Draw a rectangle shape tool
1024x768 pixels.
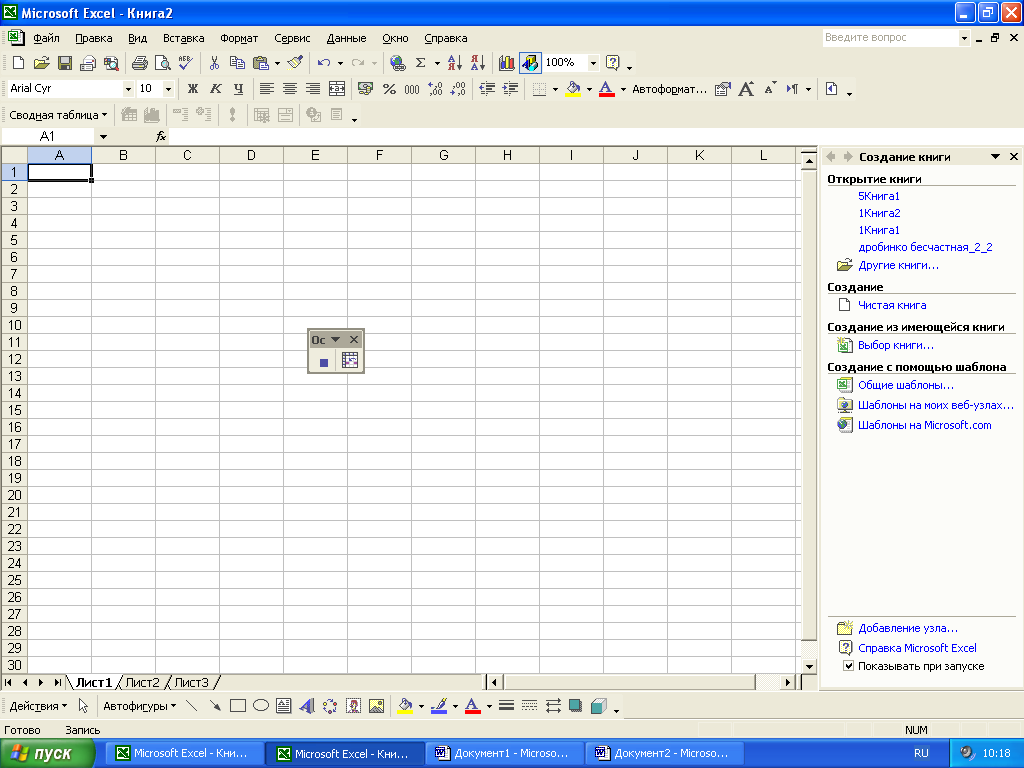(238, 706)
